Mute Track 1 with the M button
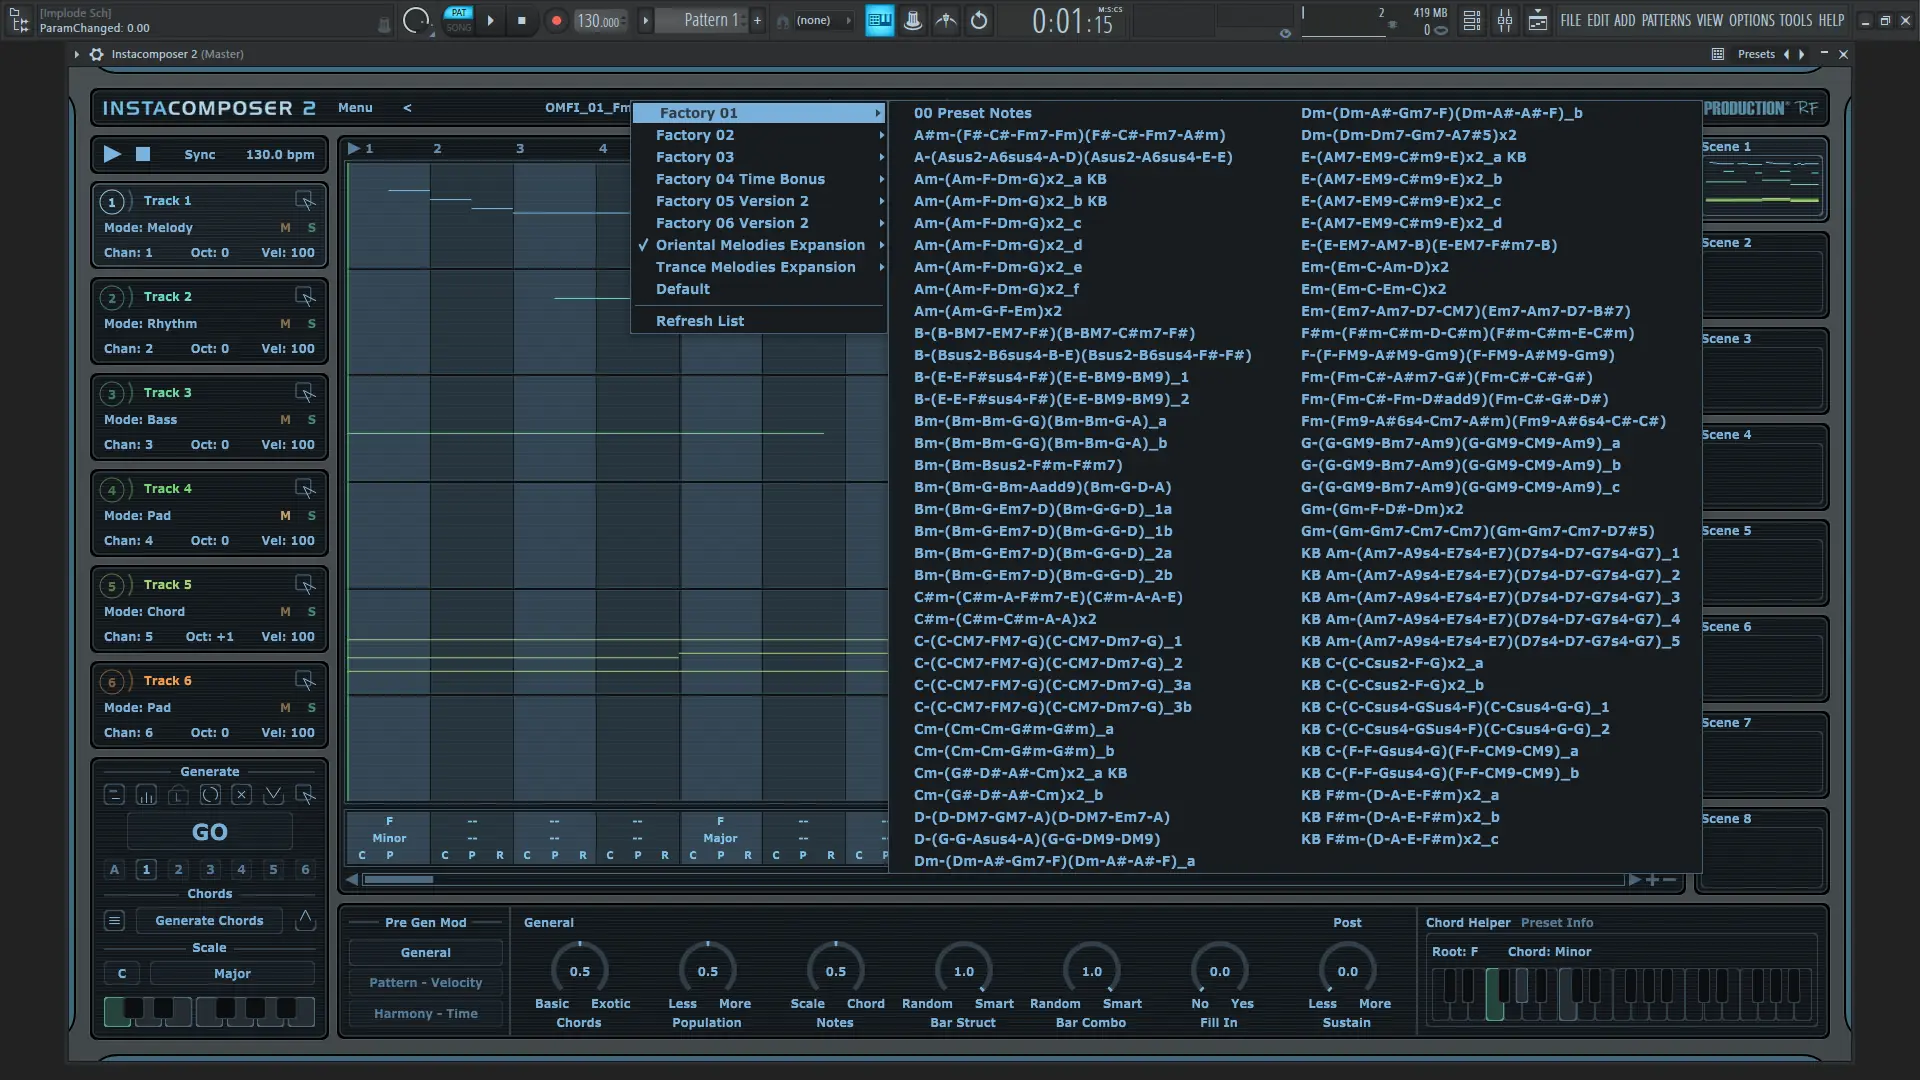Image resolution: width=1920 pixels, height=1080 pixels. point(285,228)
